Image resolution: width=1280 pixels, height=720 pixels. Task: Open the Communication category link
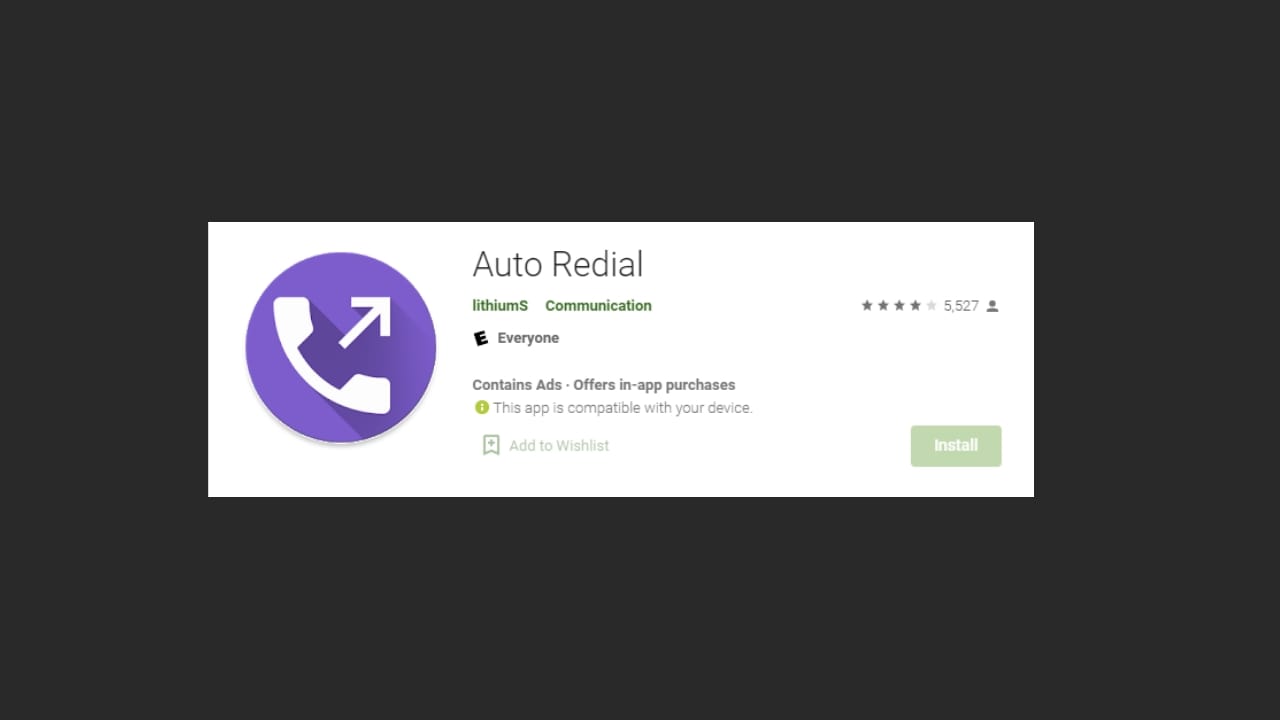tap(598, 306)
